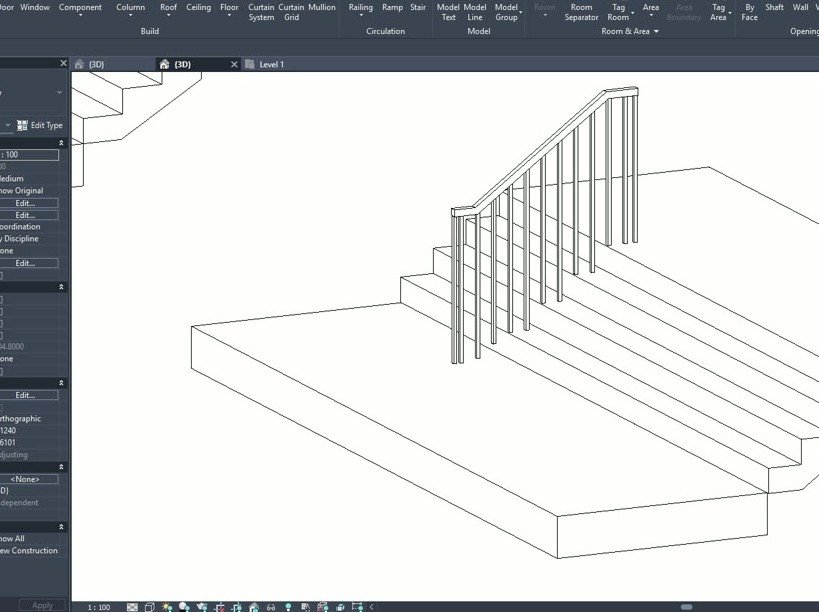Collapse the section above Show All row
The image size is (819, 612).
(61, 527)
